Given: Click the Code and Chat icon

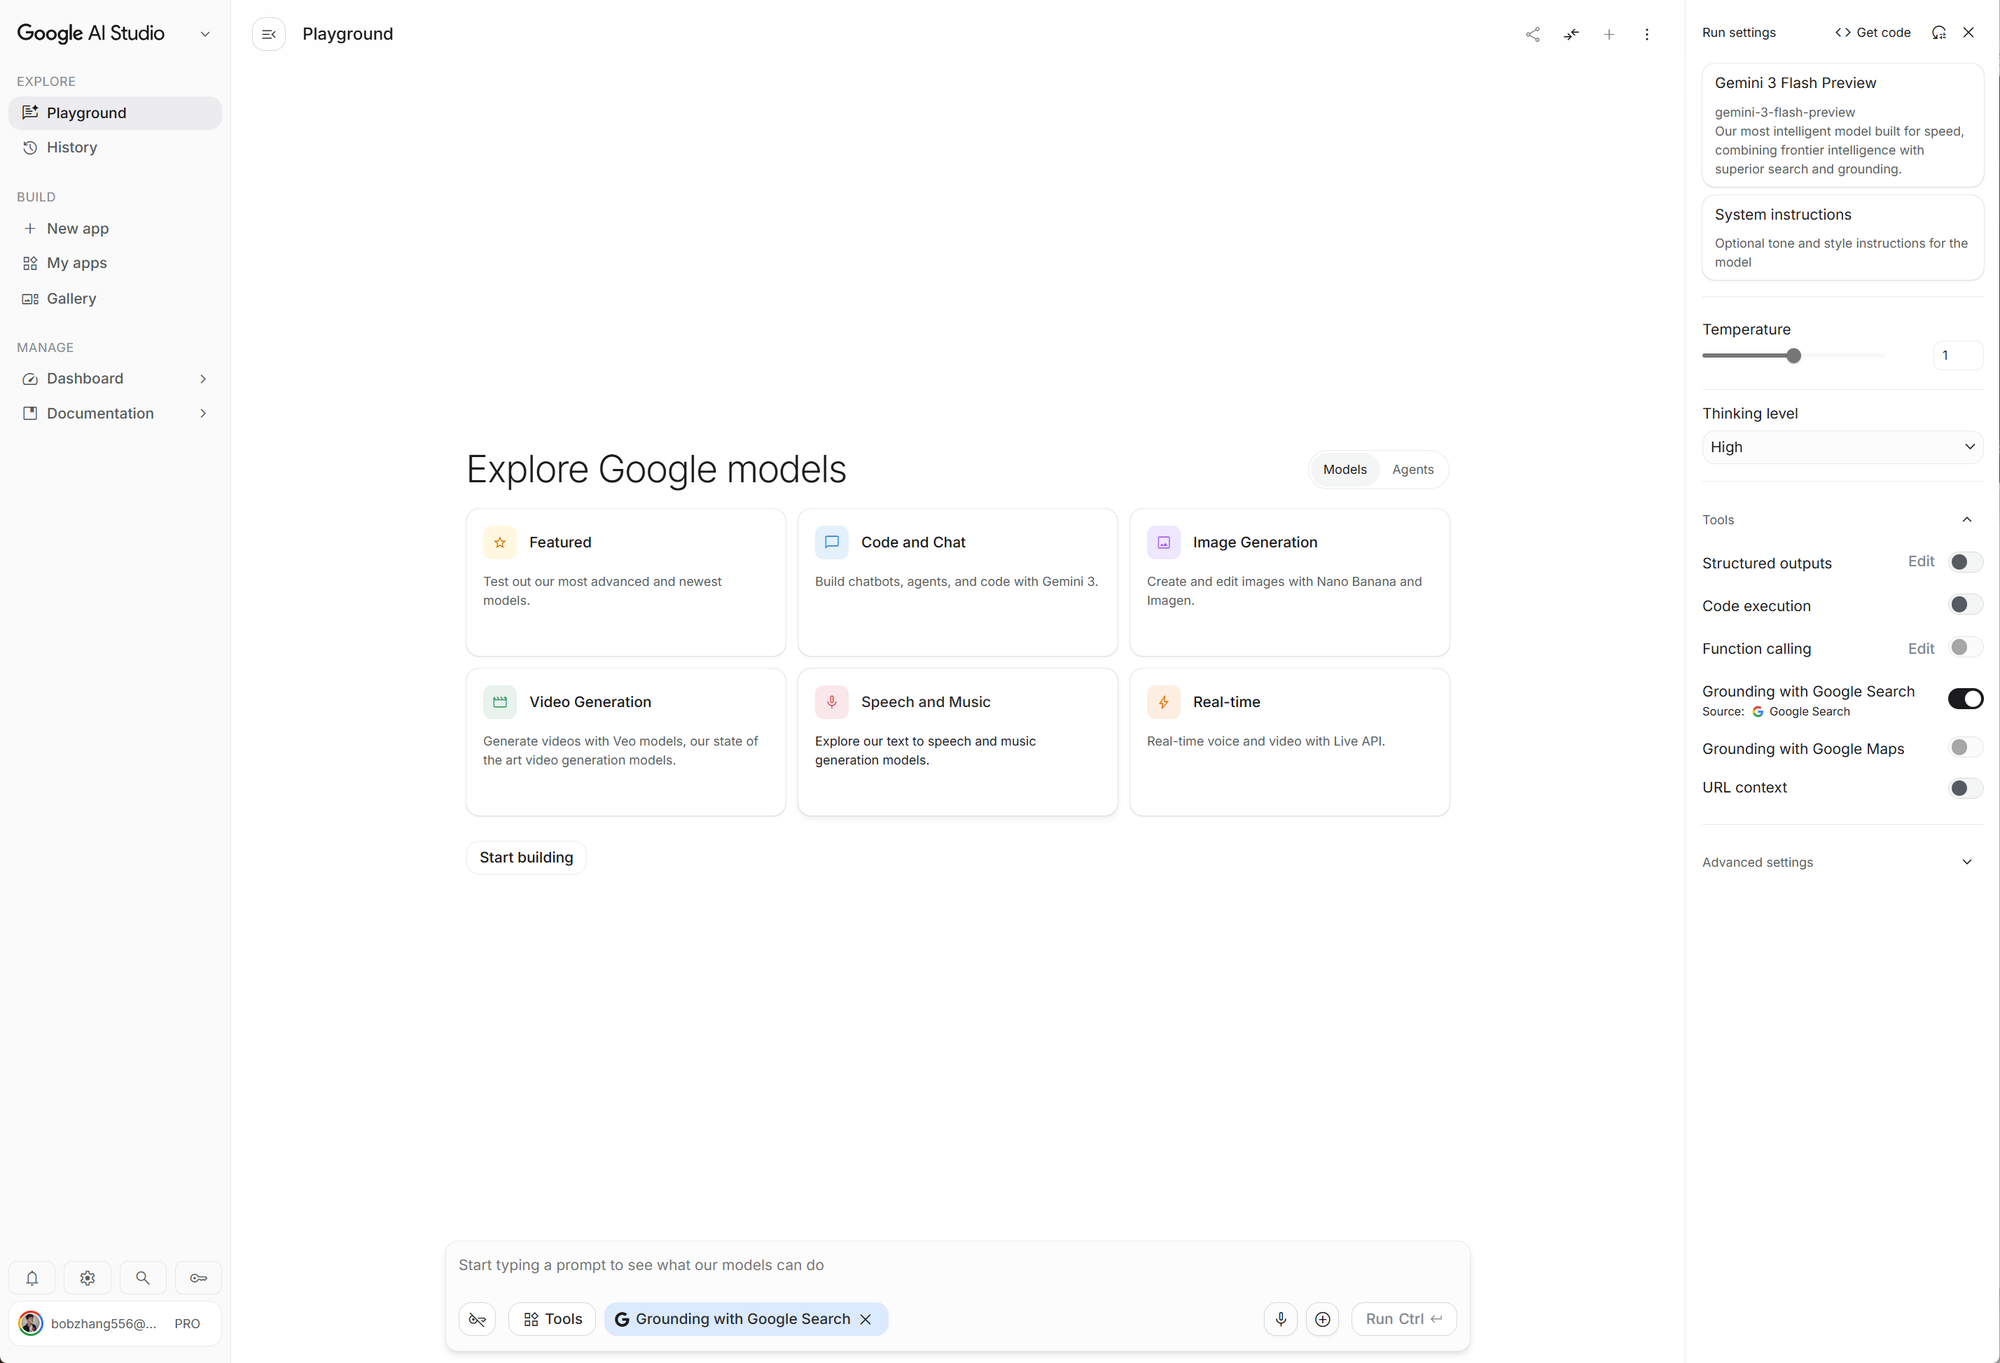Looking at the screenshot, I should pos(832,542).
